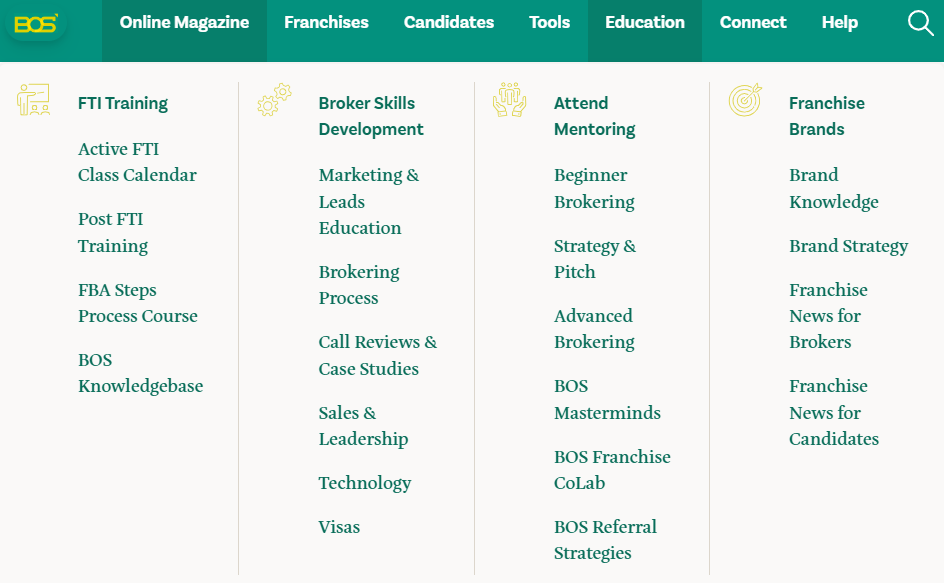The height and width of the screenshot is (583, 944).
Task: Select the Visas link
Action: (340, 527)
